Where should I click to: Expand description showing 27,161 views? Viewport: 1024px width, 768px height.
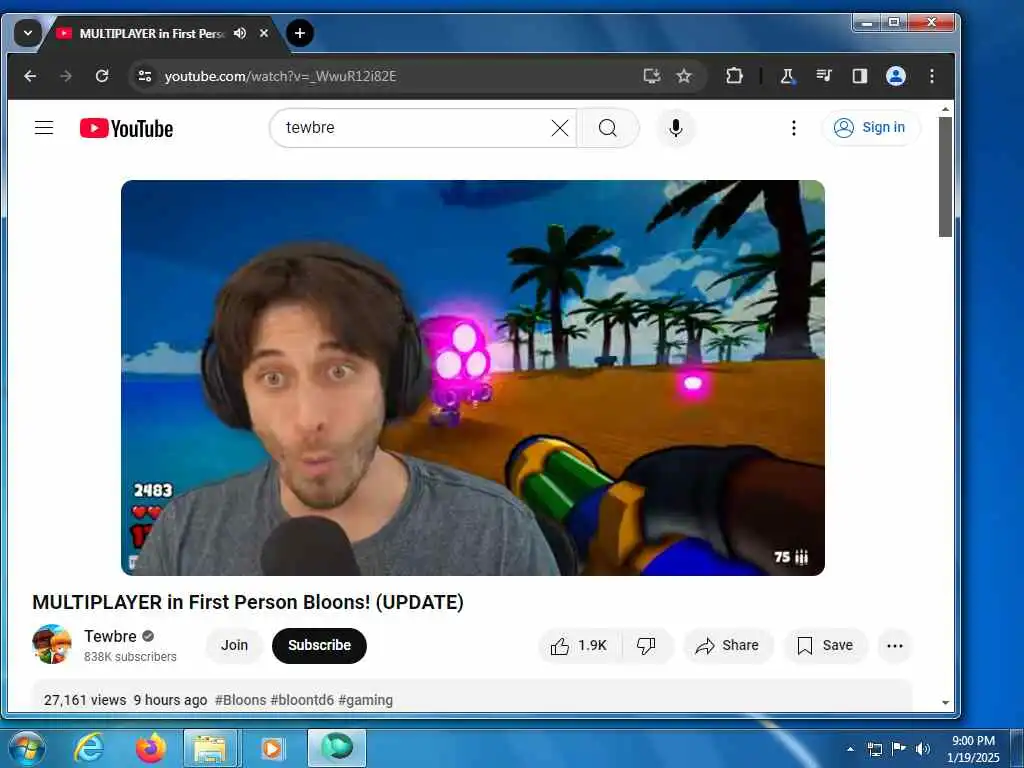coord(472,697)
